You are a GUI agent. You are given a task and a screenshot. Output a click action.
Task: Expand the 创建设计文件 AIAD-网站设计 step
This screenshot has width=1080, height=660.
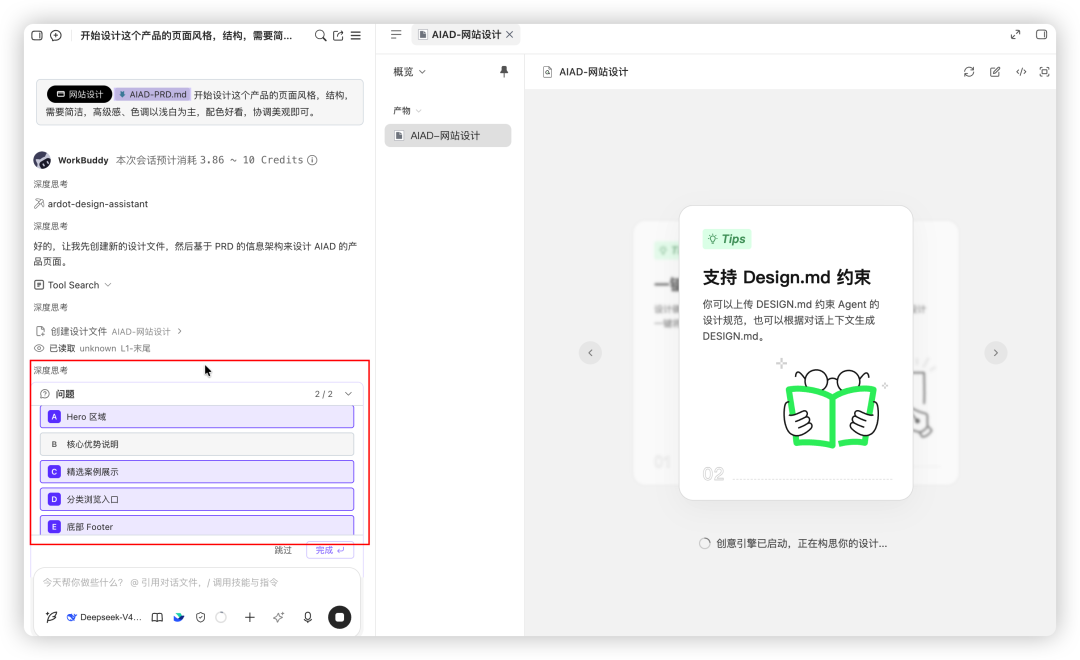(x=109, y=331)
